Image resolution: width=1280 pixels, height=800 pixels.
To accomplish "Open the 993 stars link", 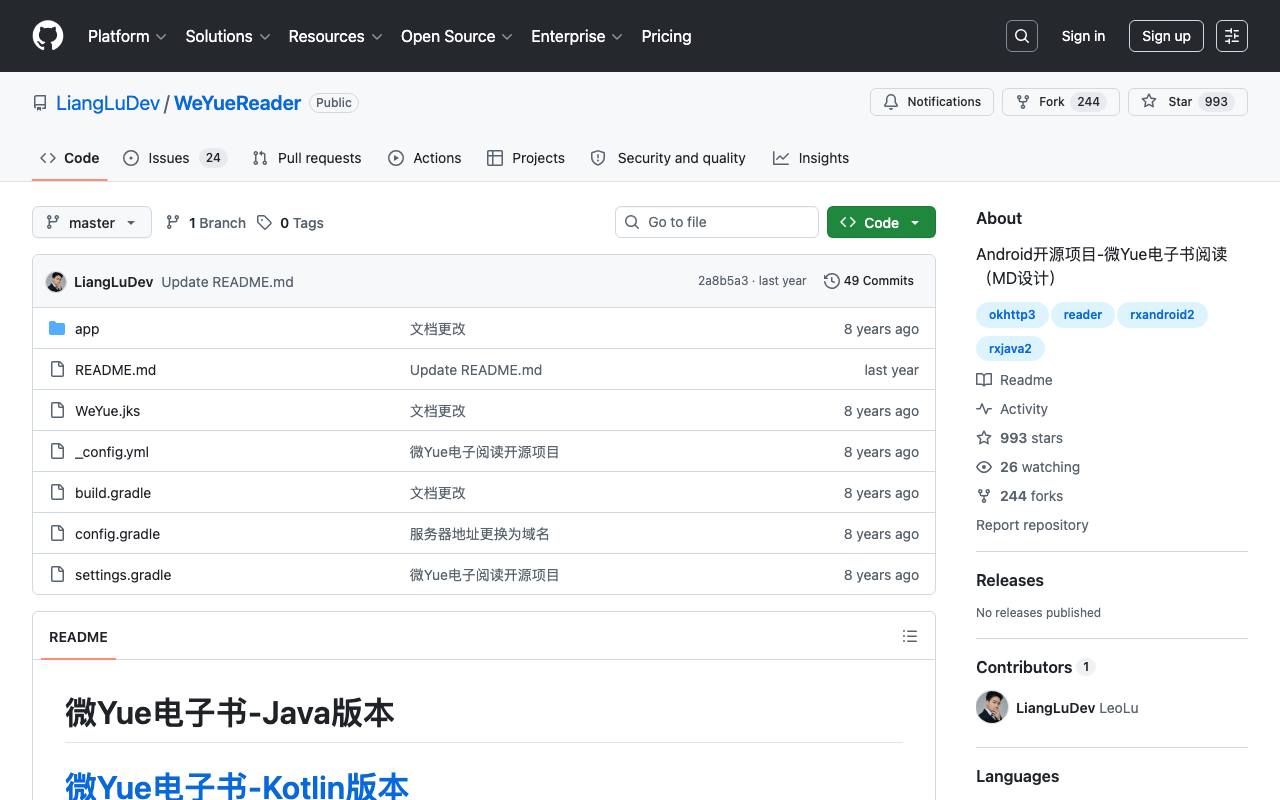I will tap(1019, 438).
